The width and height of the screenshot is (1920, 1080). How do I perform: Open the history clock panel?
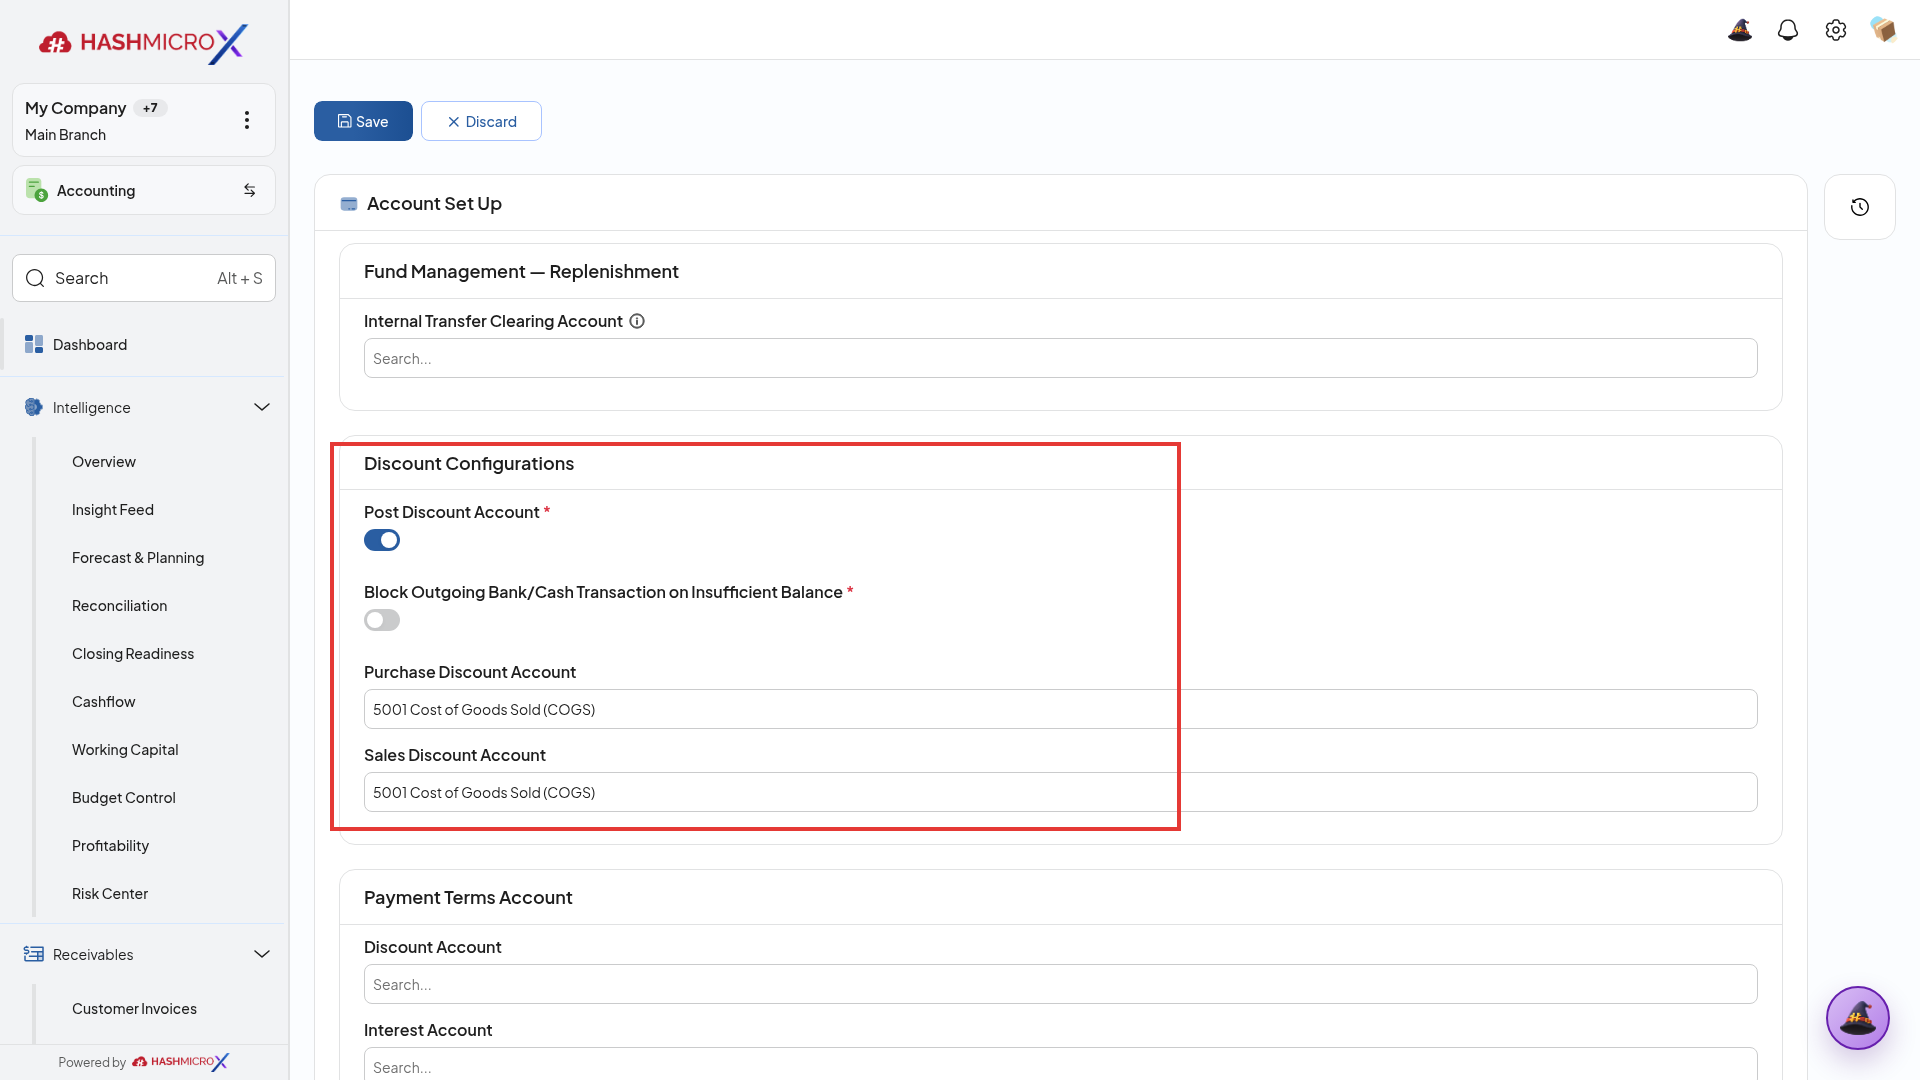(1860, 207)
